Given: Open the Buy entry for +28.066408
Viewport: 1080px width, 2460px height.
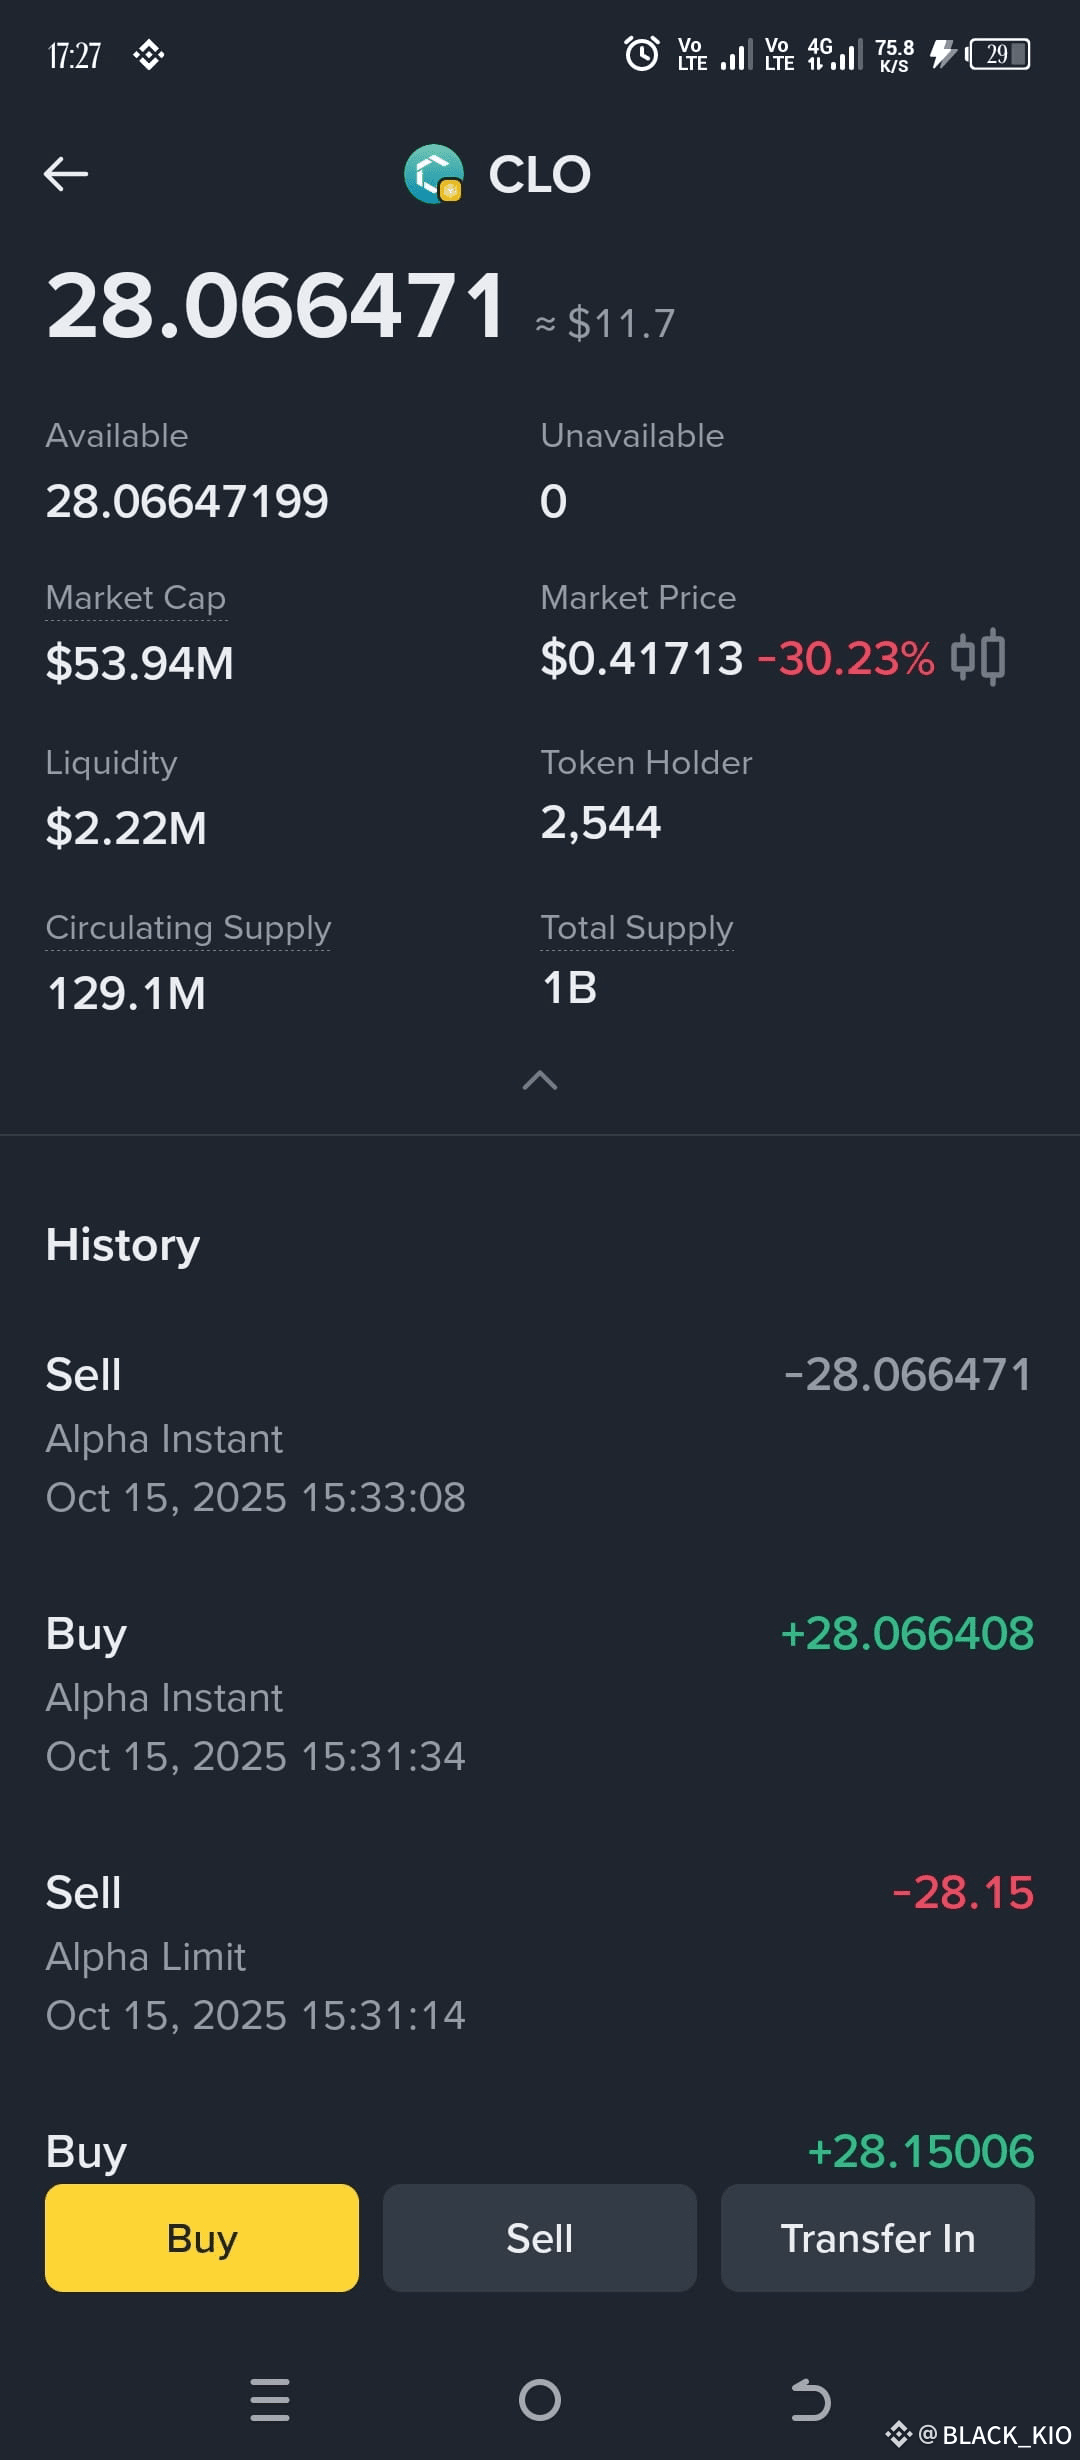Looking at the screenshot, I should (x=540, y=1695).
